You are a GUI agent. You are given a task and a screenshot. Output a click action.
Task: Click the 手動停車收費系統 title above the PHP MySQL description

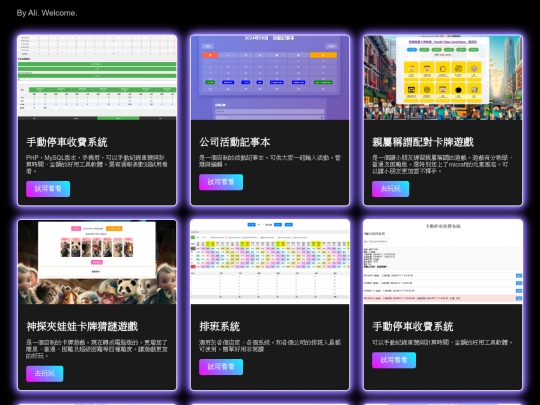tap(67, 142)
